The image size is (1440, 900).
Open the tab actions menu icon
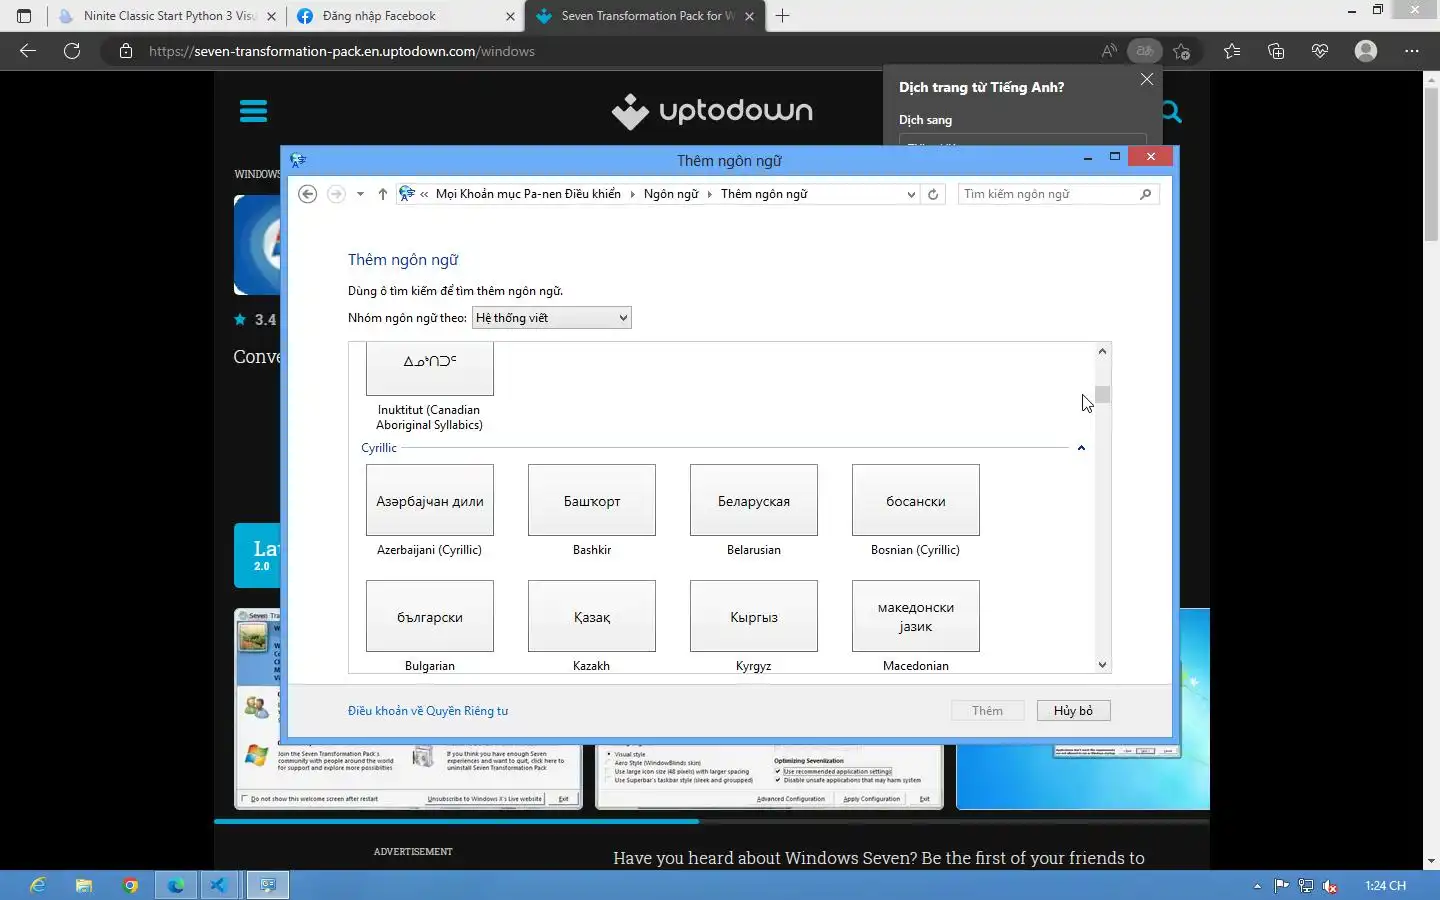pyautogui.click(x=24, y=16)
